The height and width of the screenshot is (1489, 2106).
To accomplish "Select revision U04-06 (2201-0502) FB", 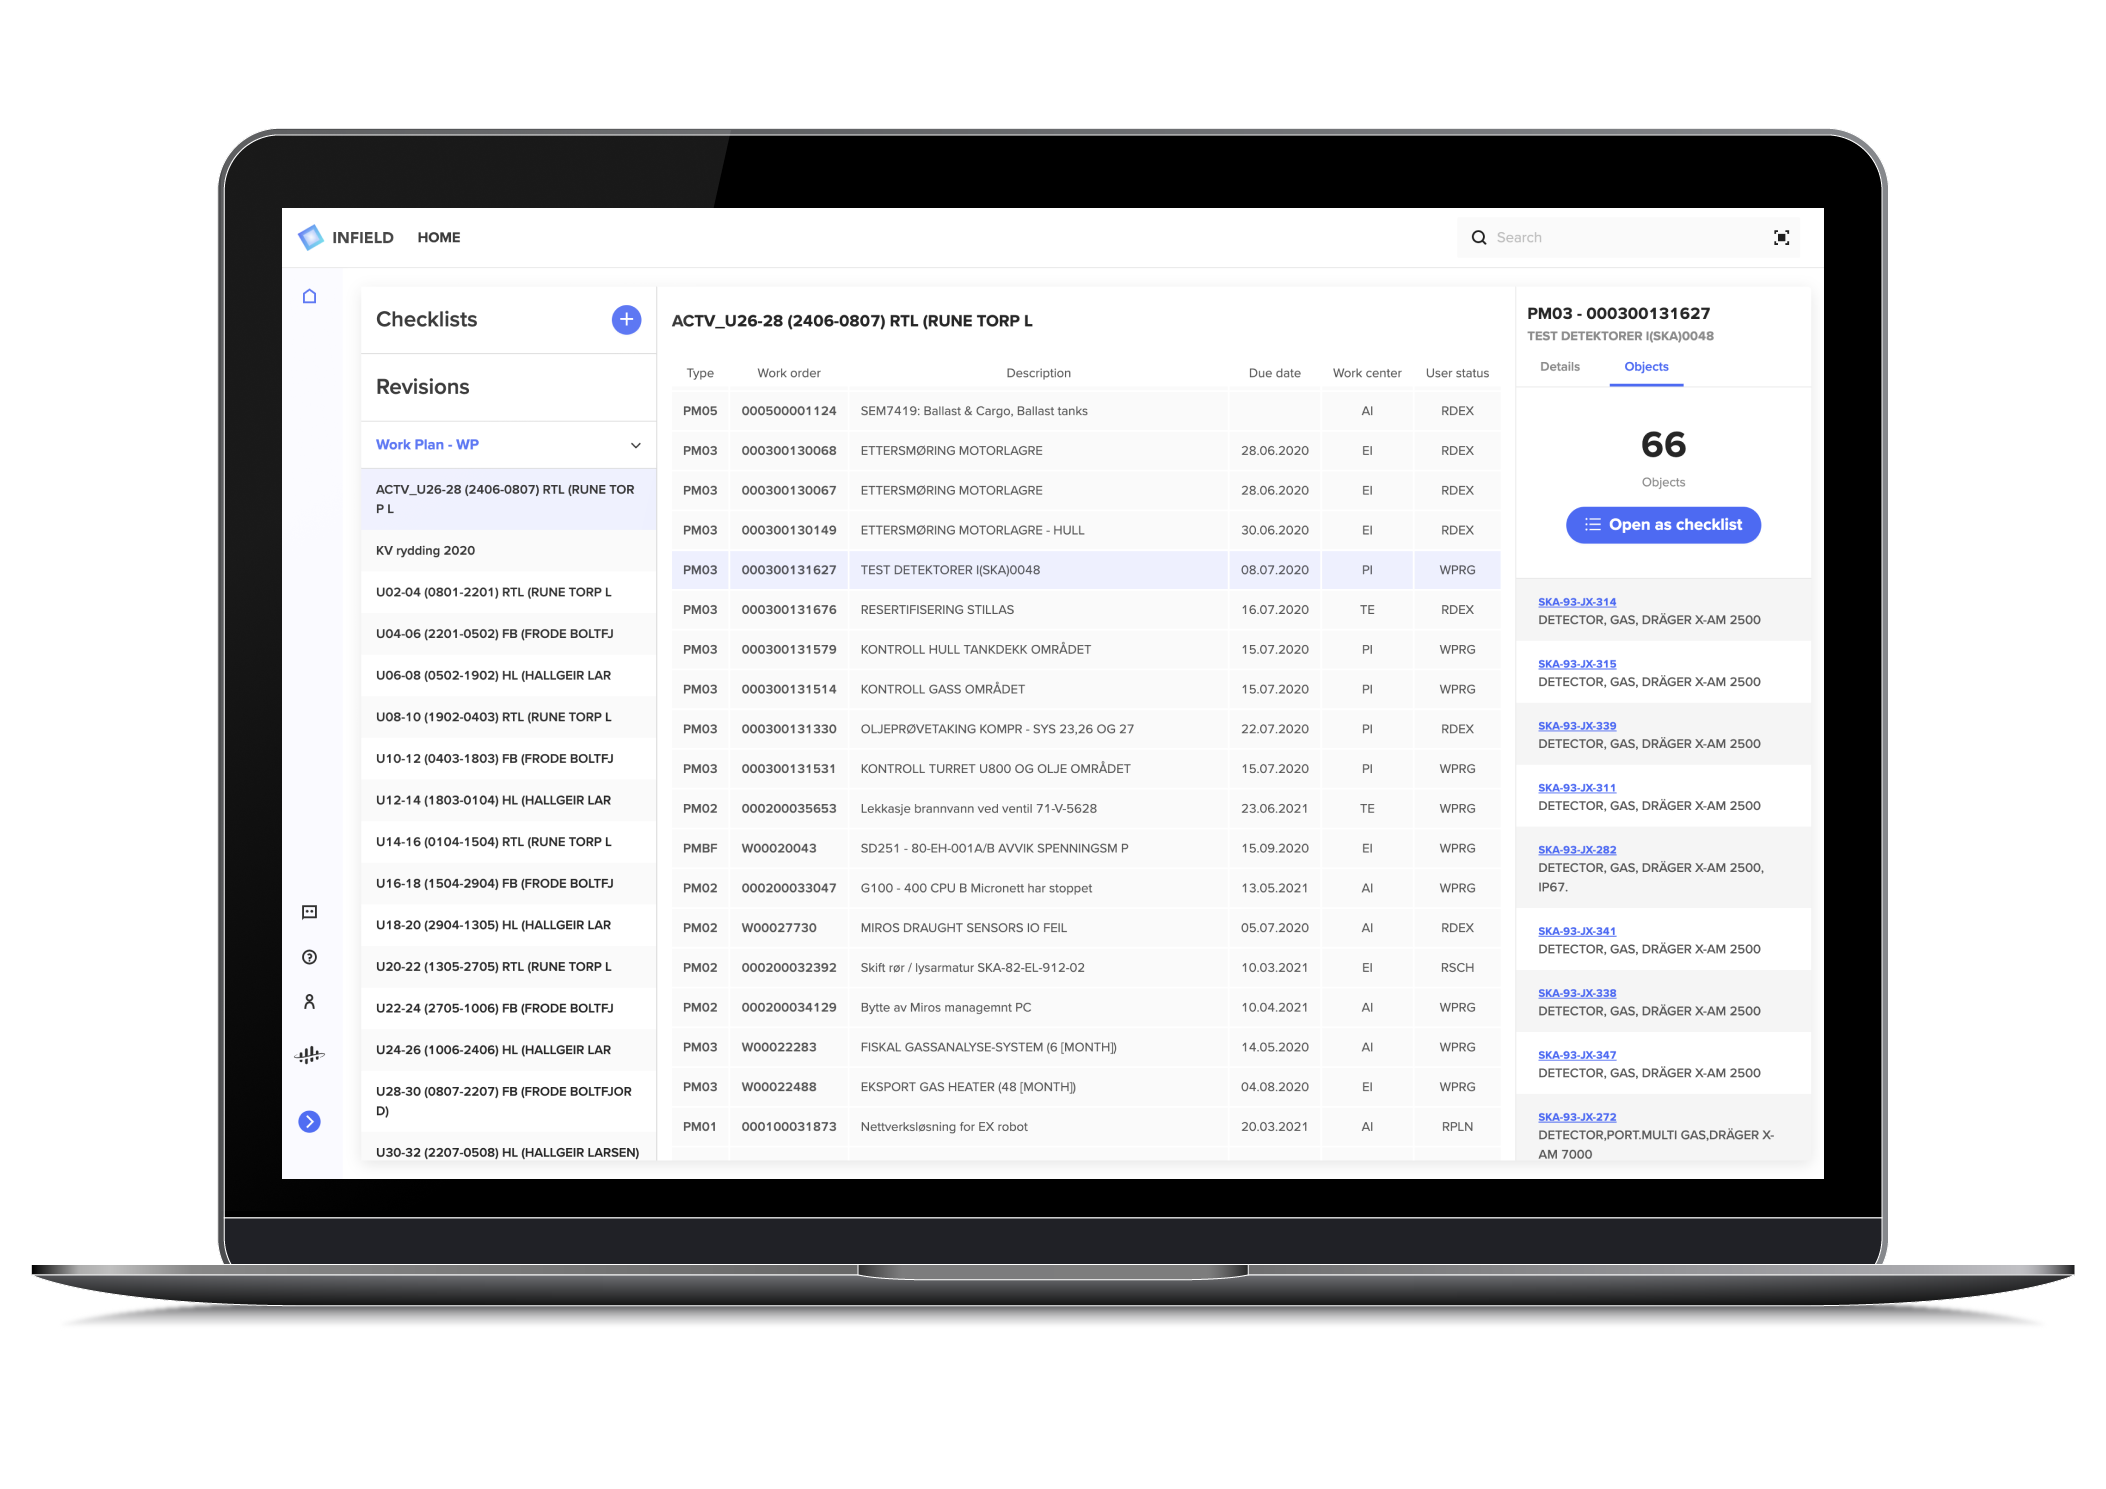I will [508, 634].
